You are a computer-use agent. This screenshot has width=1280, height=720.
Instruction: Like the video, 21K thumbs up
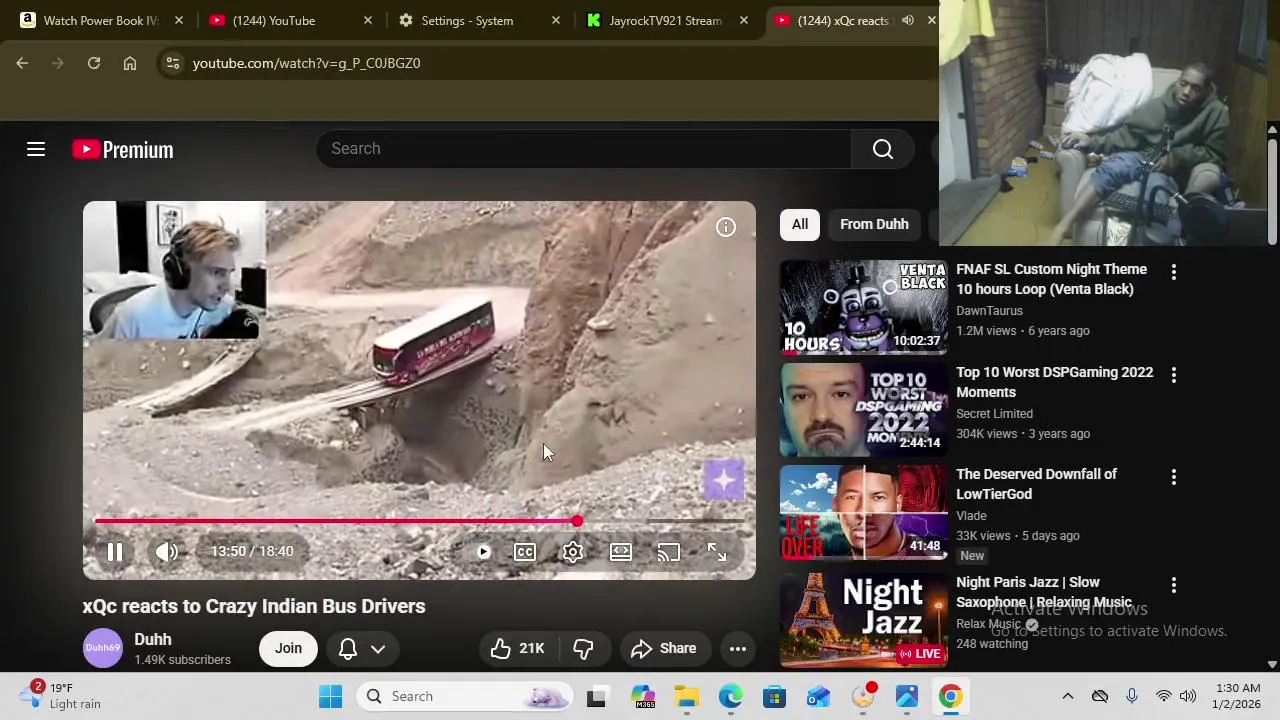click(x=518, y=648)
